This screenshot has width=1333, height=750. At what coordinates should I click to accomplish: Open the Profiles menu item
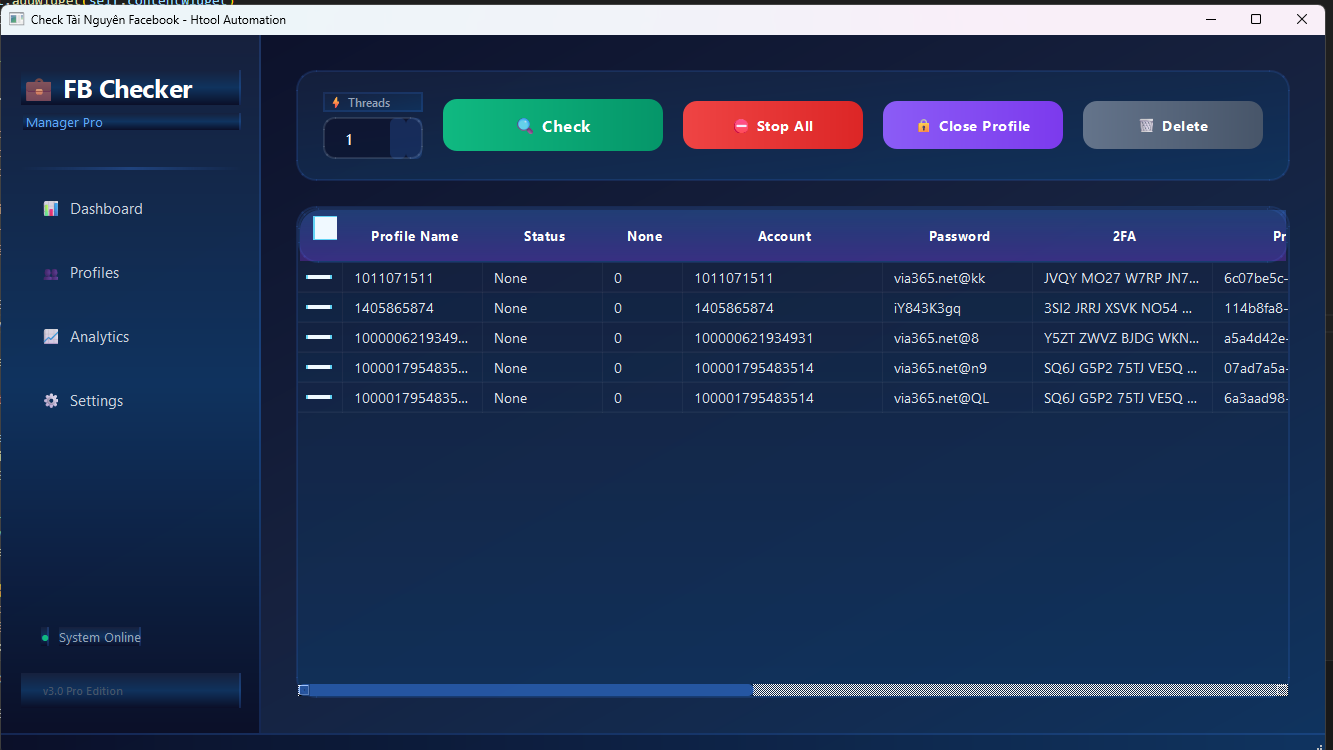pyautogui.click(x=94, y=273)
